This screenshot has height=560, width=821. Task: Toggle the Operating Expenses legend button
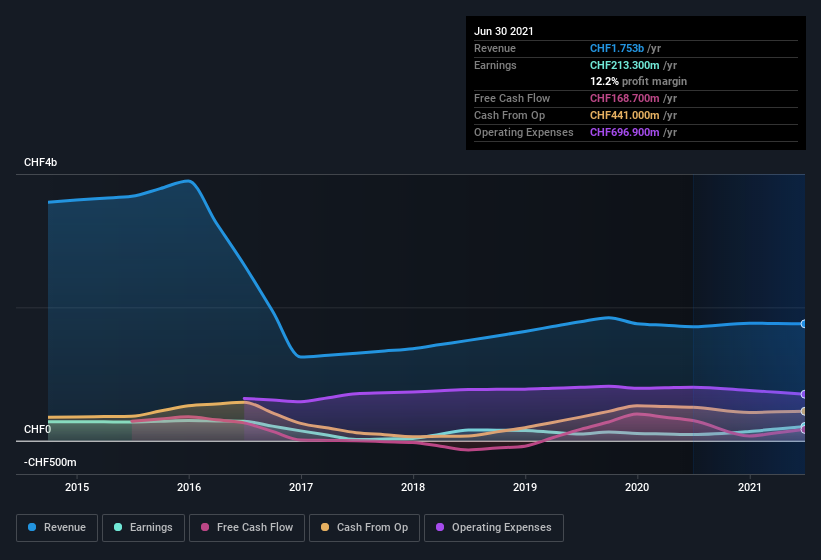pos(494,528)
